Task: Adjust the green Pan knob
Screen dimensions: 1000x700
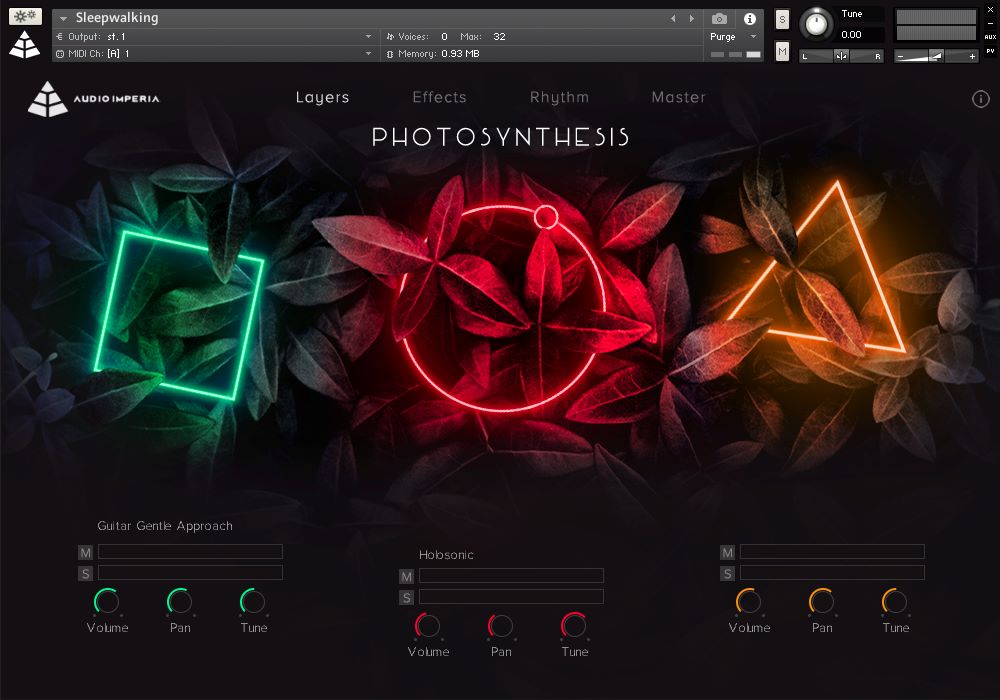Action: coord(180,601)
